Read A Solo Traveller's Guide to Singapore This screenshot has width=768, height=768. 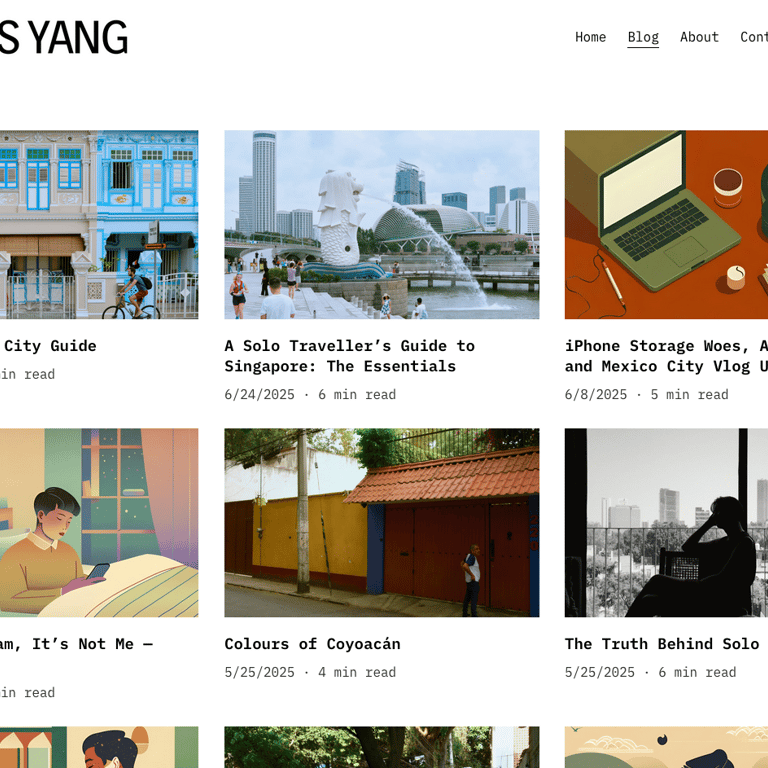350,356
